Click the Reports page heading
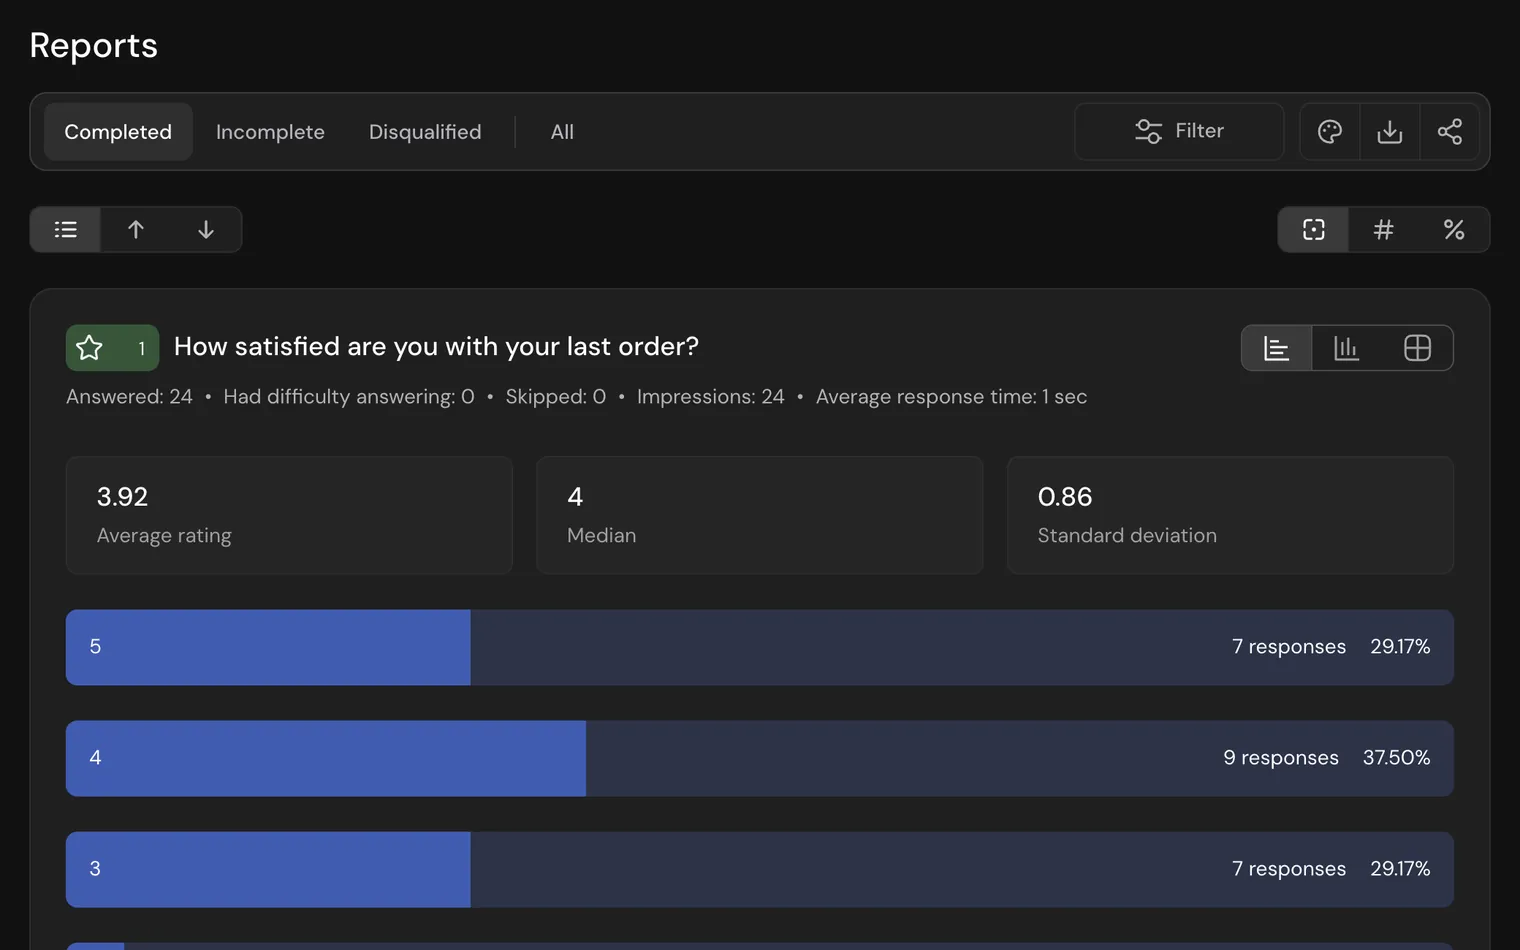Screen dimensions: 1520x950 [x=94, y=46]
